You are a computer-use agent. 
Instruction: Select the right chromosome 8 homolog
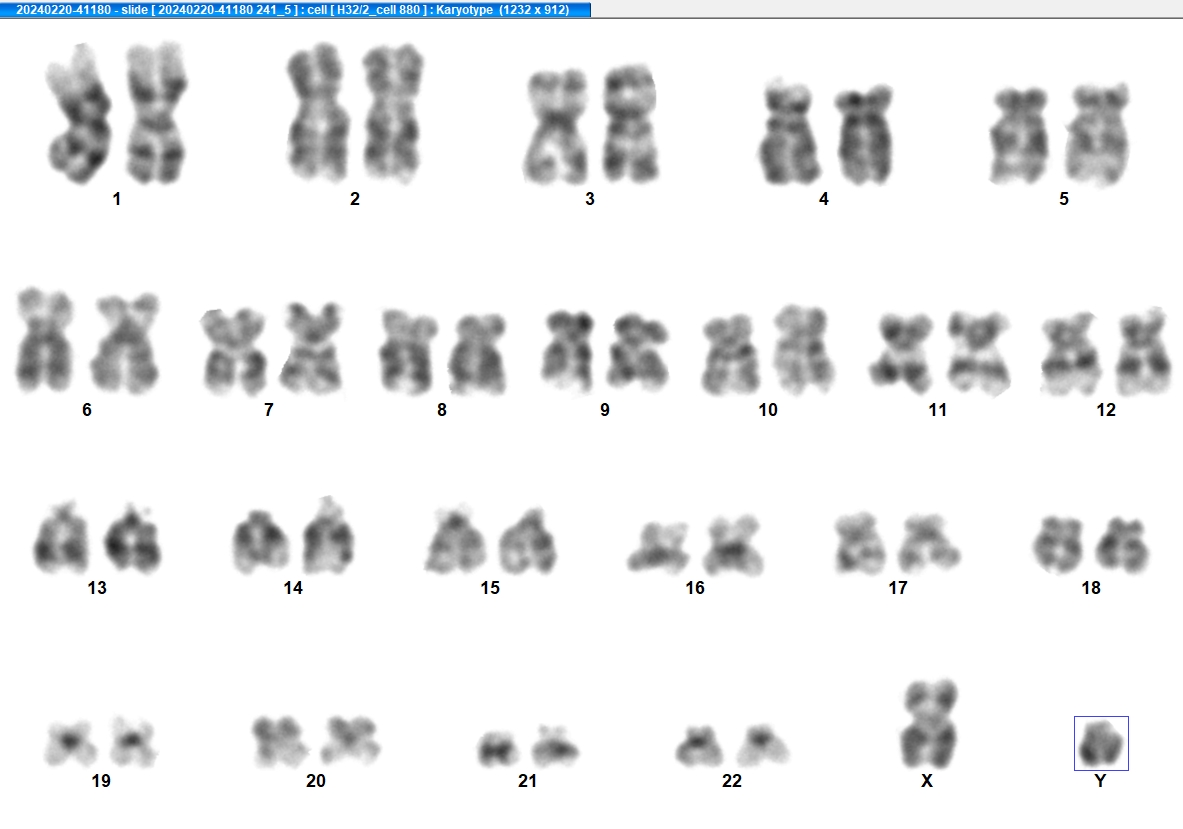click(478, 355)
